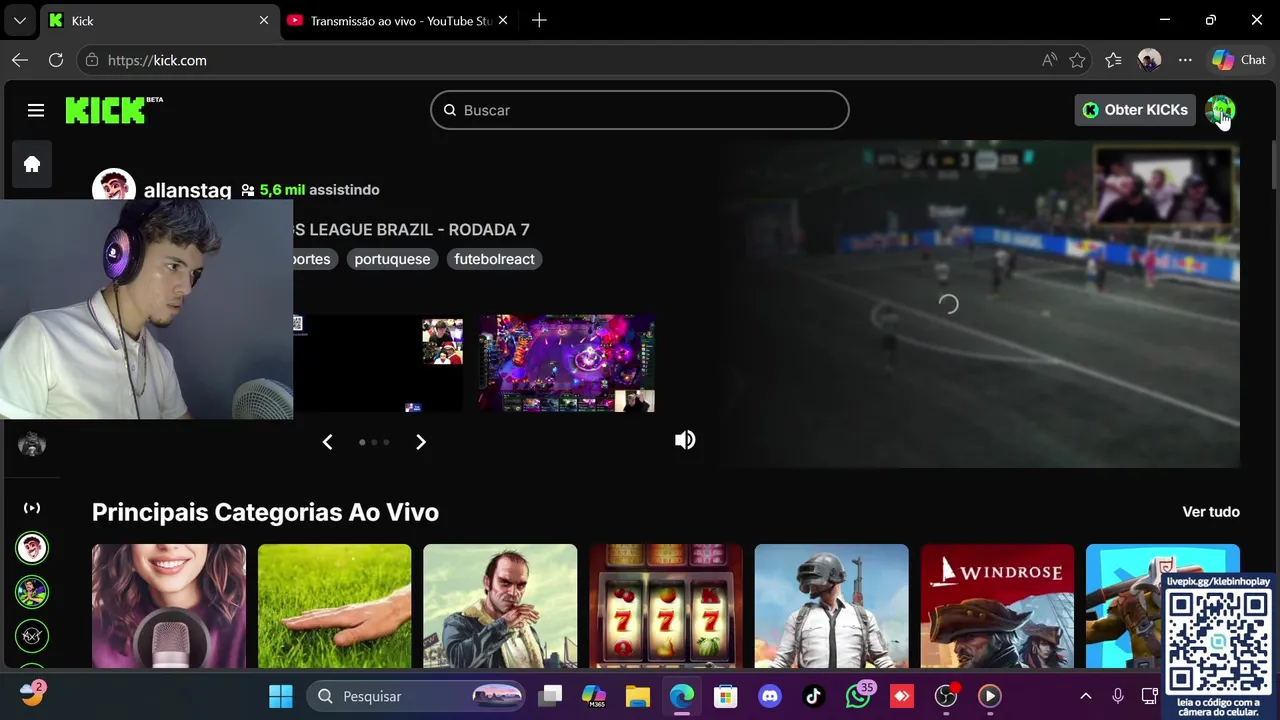Open the featured football stream preview
This screenshot has height=720, width=1280.
[x=980, y=304]
